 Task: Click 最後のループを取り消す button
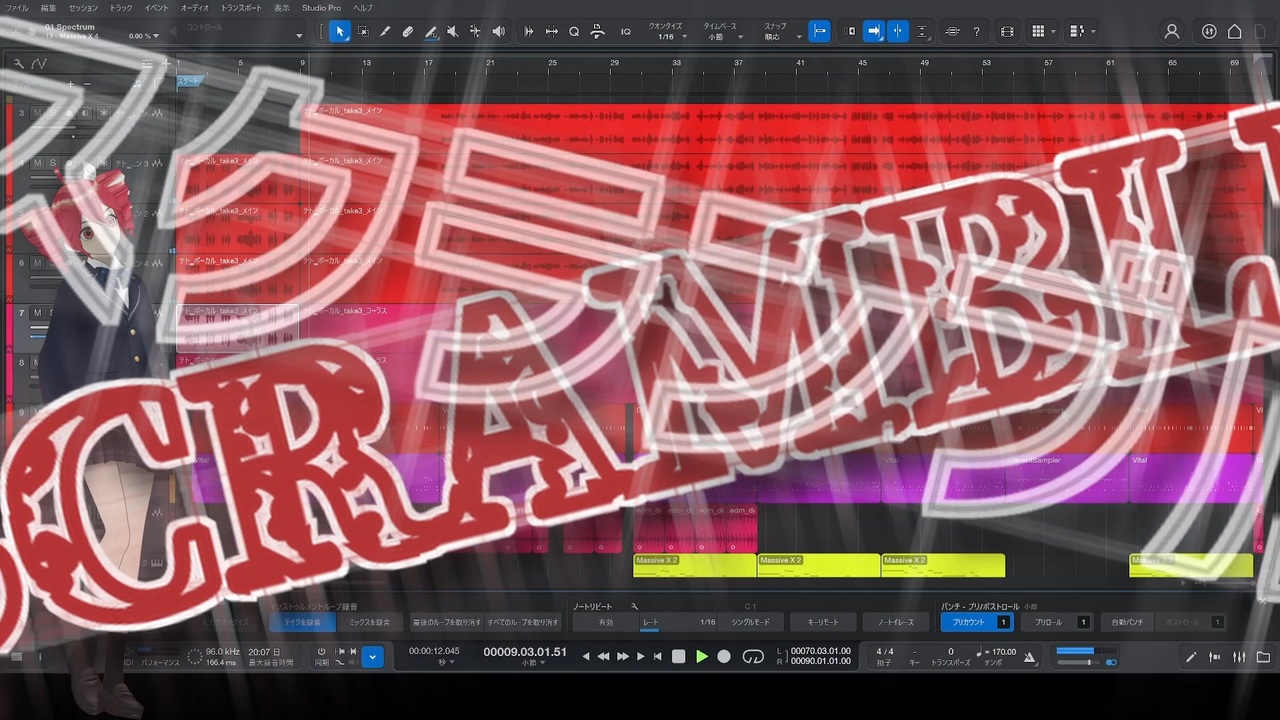coord(446,622)
